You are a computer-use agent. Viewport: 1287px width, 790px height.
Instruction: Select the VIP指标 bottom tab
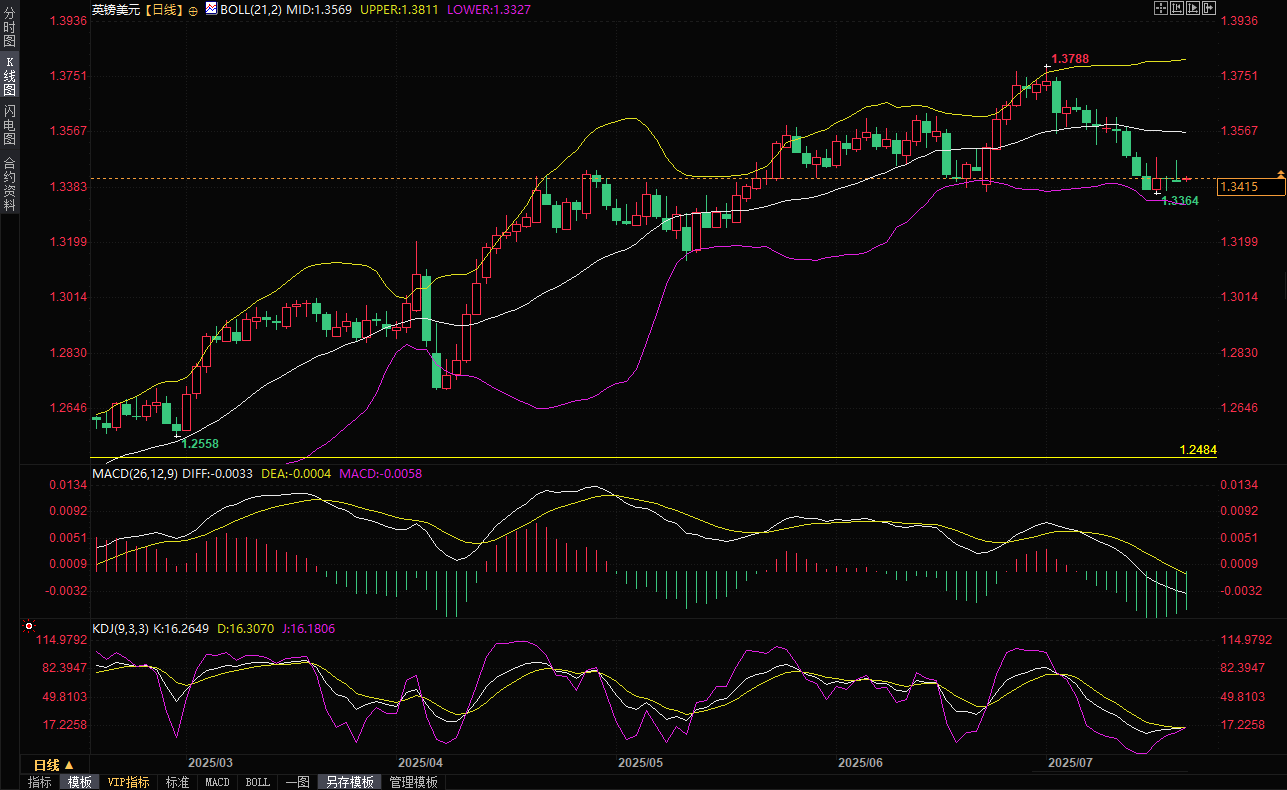point(129,782)
